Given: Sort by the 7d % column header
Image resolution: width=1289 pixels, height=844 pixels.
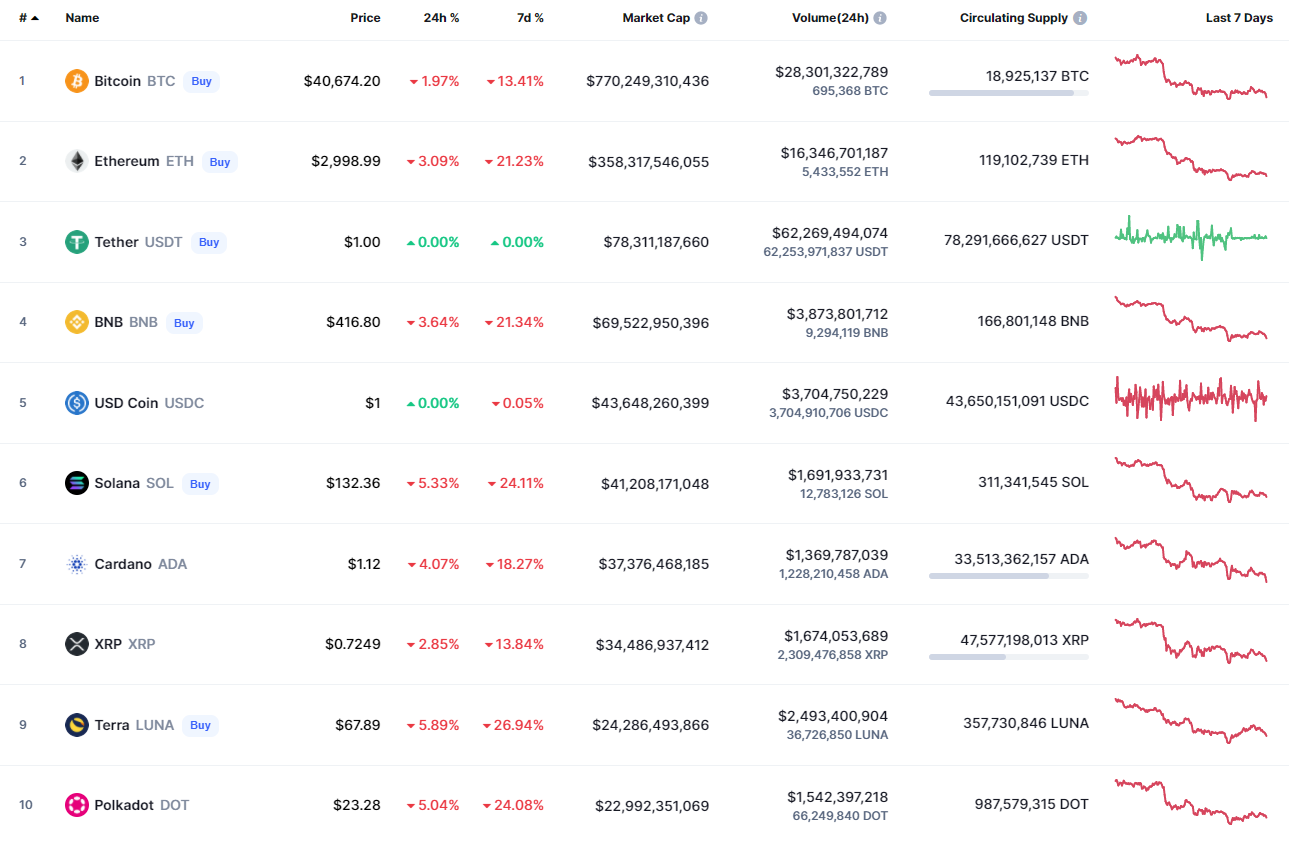Looking at the screenshot, I should pyautogui.click(x=530, y=18).
